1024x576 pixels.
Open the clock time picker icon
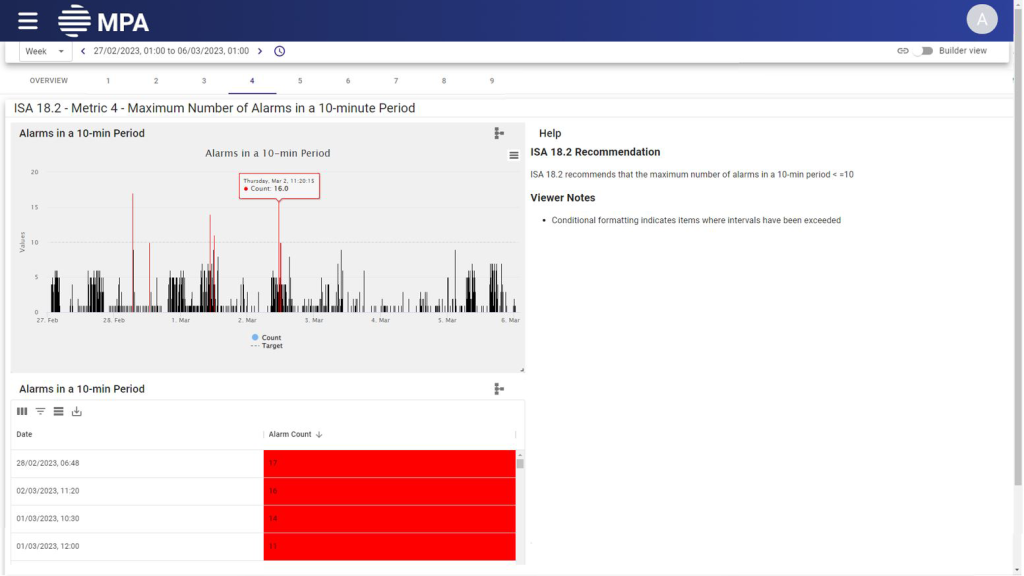[x=280, y=51]
